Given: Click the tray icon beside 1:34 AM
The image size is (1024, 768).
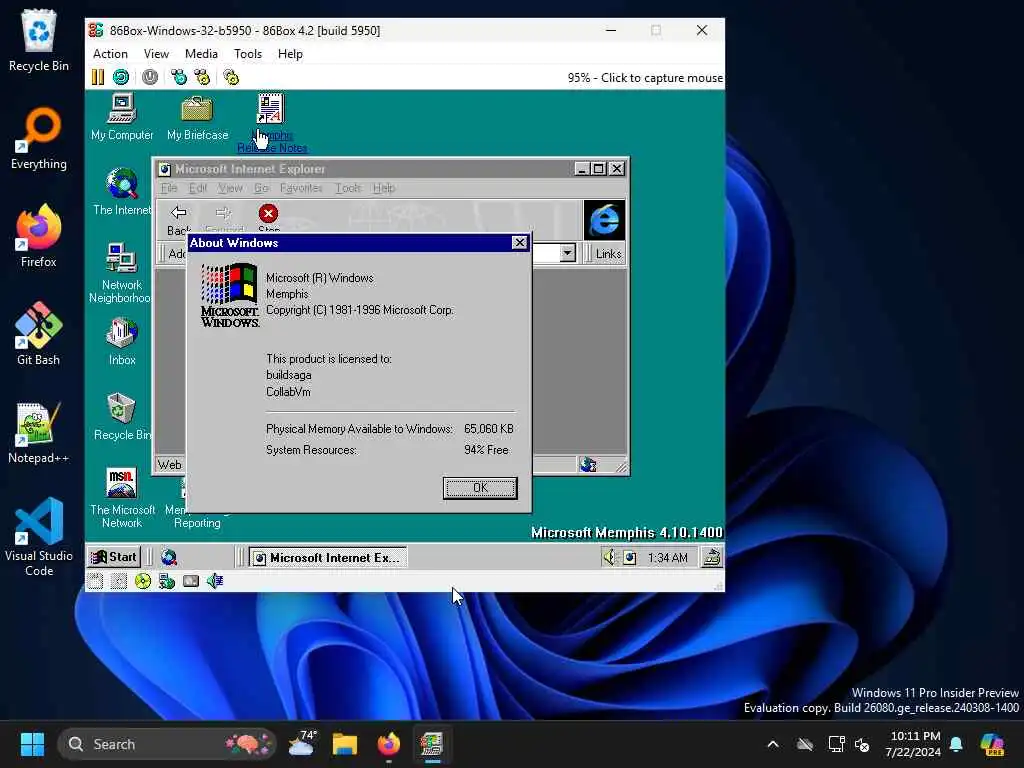Looking at the screenshot, I should coord(630,558).
